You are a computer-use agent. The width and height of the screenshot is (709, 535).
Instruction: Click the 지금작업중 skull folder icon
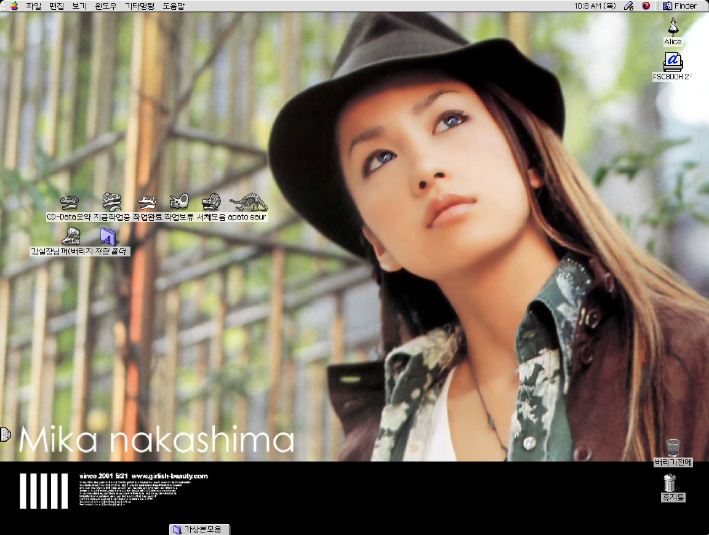point(112,201)
